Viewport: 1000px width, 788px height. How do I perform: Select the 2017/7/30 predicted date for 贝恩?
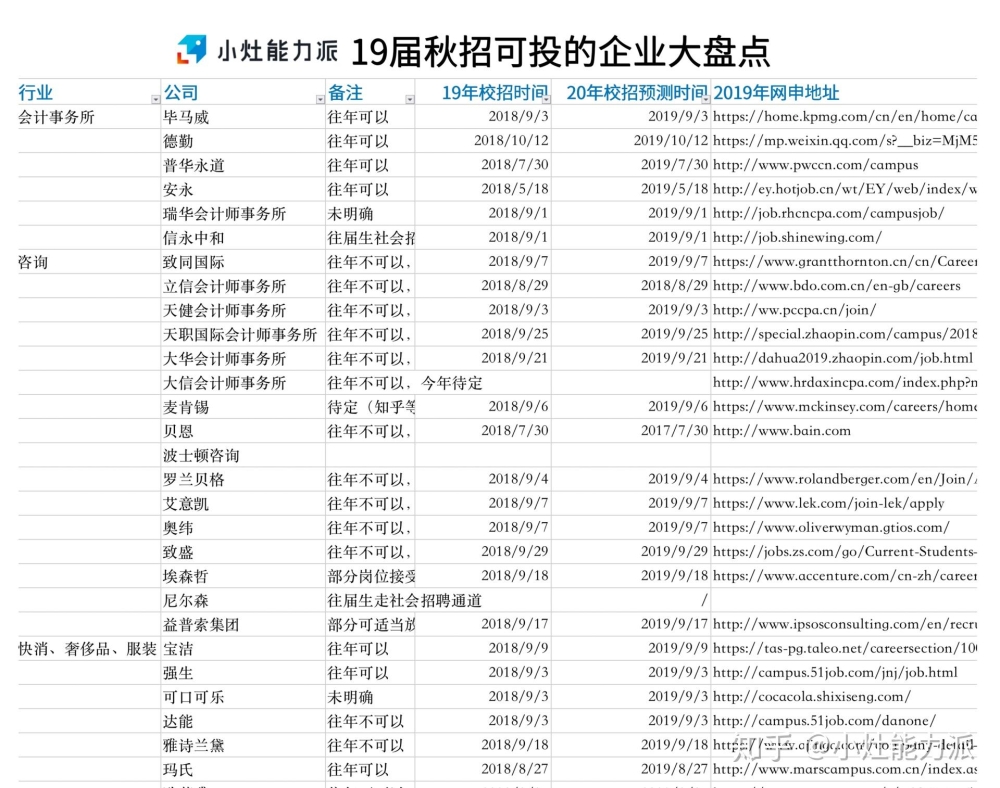(675, 432)
